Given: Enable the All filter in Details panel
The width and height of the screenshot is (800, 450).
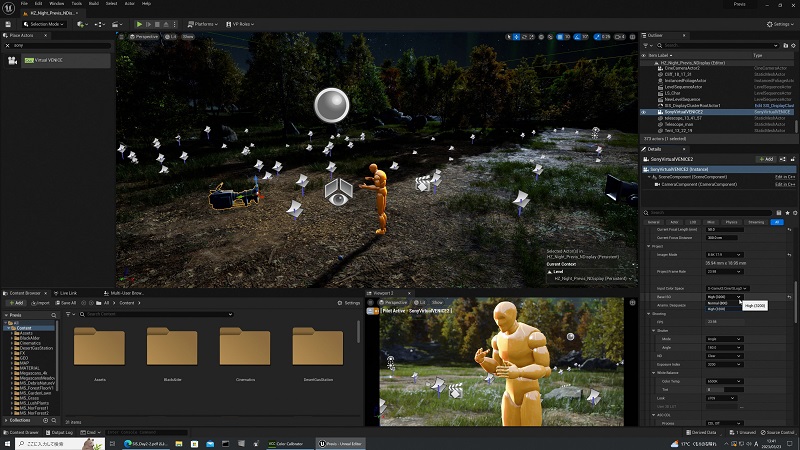Looking at the screenshot, I should (x=777, y=222).
